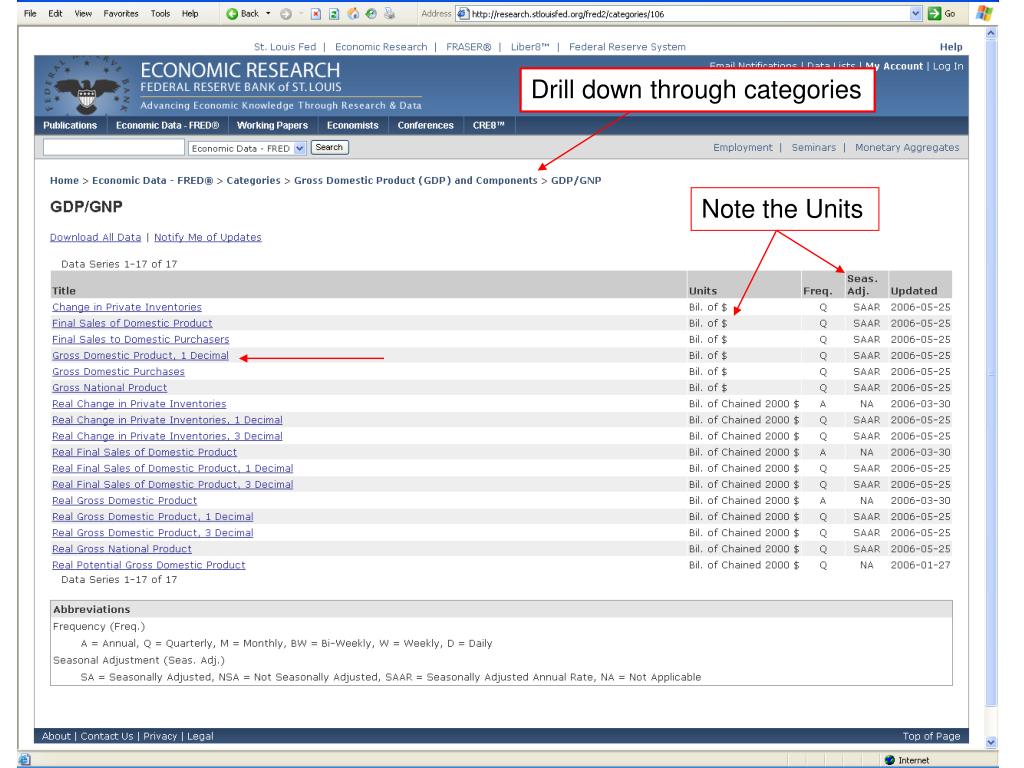Viewport: 1024px width, 768px height.
Task: Click the Notify Me of Updates link
Action: pos(208,237)
